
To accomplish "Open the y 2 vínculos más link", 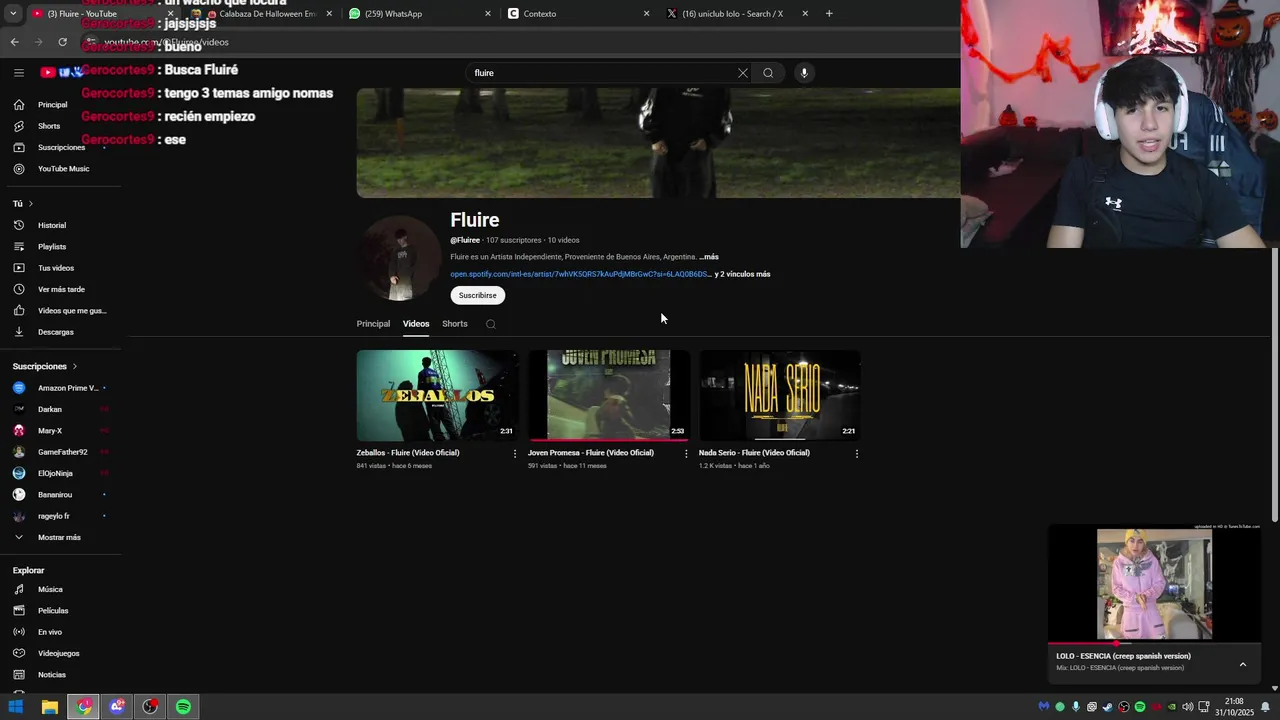I will coord(742,274).
